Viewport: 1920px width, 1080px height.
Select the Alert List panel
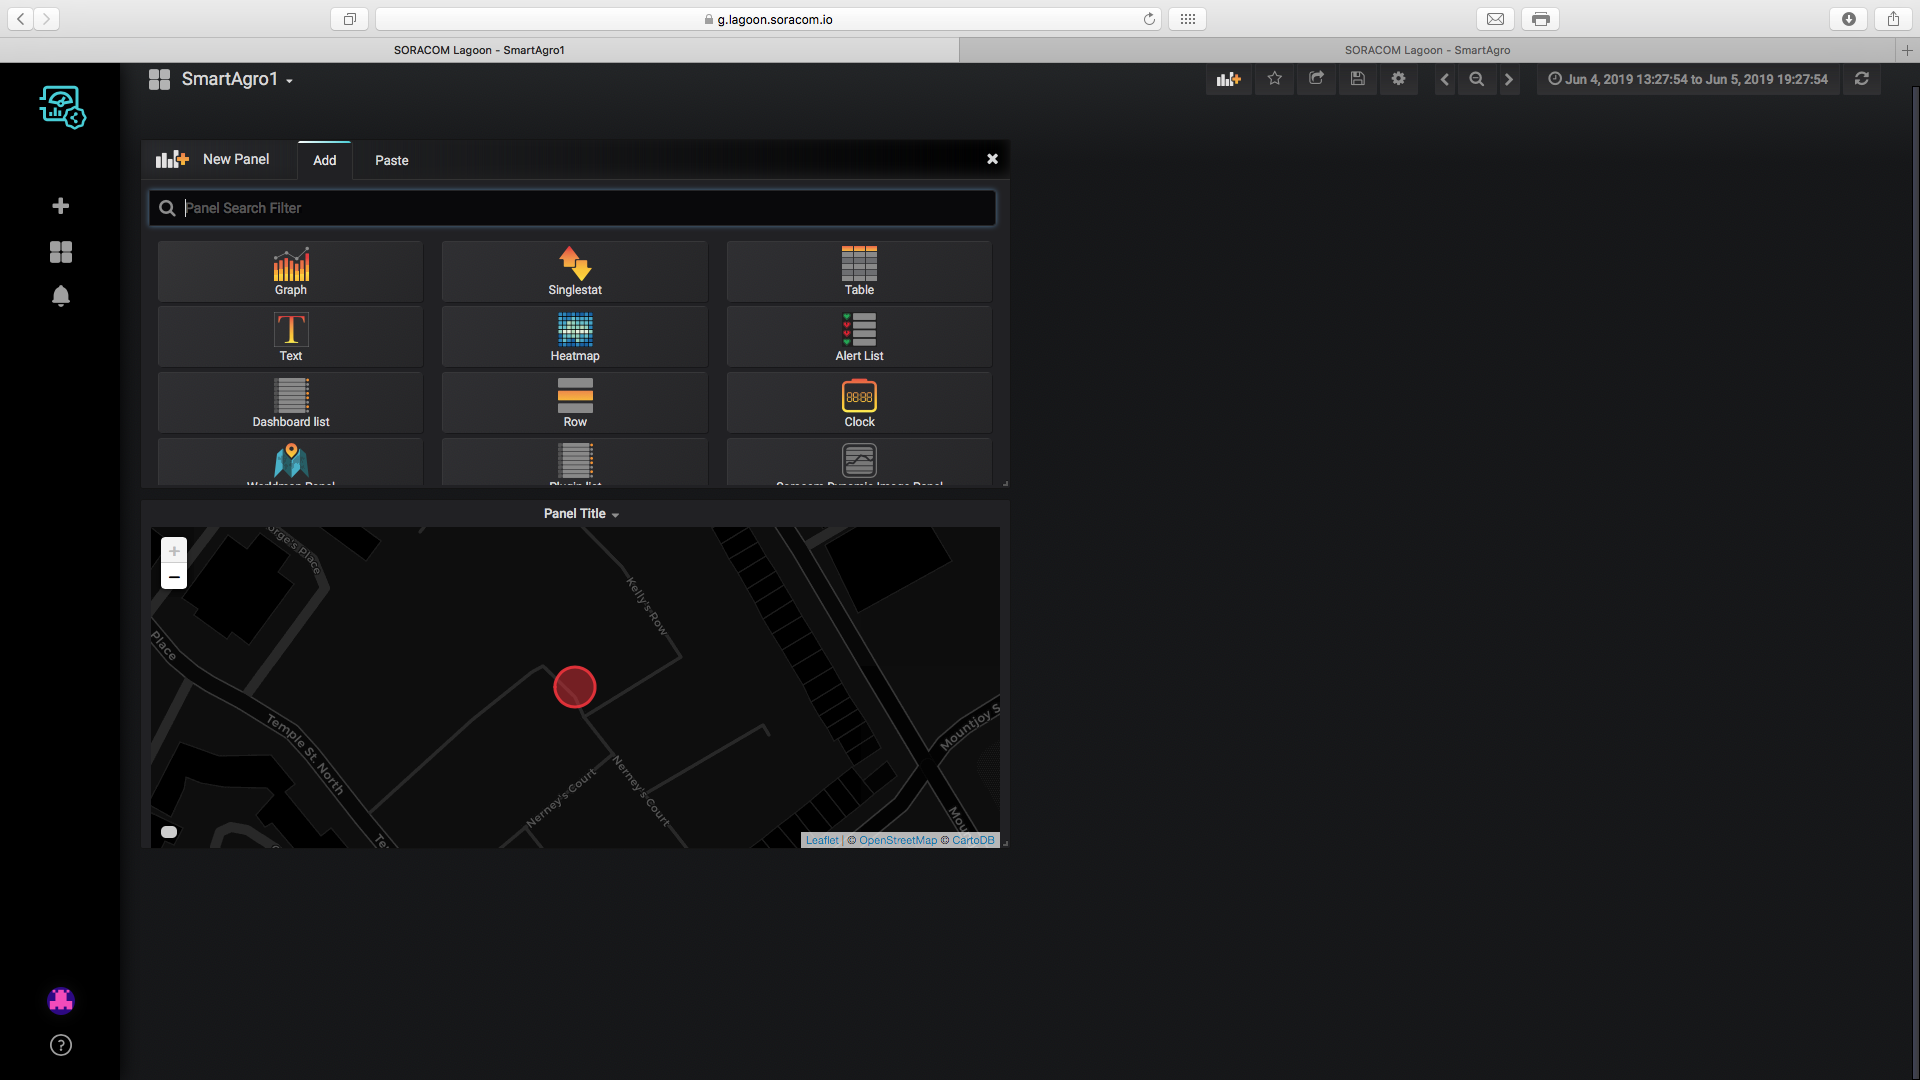point(859,337)
